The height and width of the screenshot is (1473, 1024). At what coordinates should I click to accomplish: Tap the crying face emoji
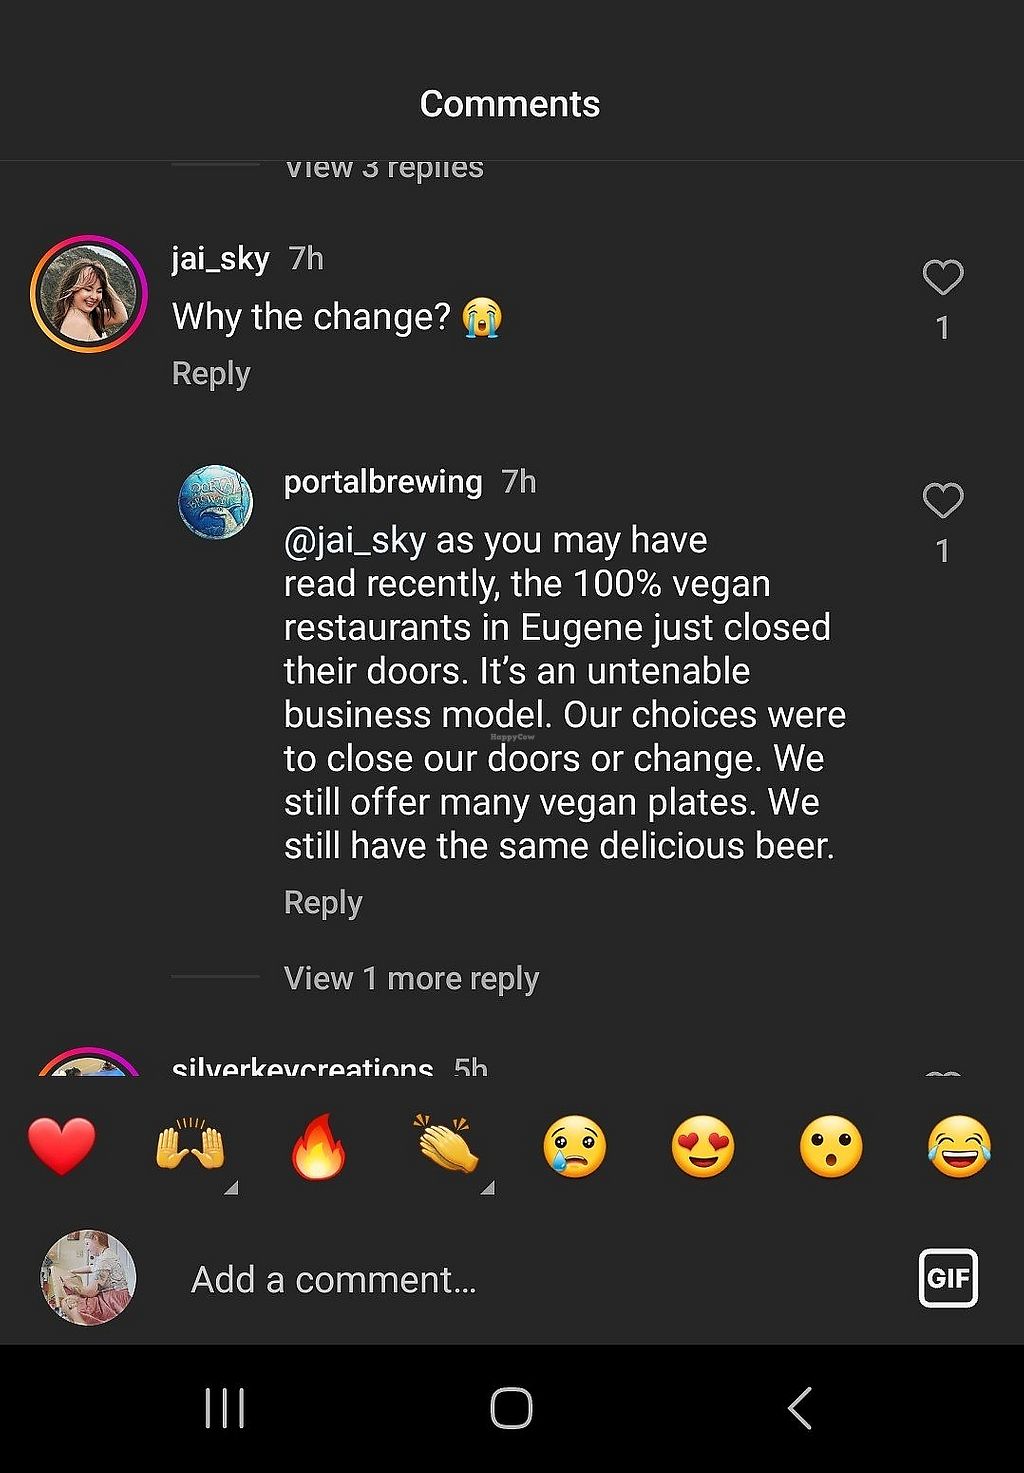(x=575, y=1146)
